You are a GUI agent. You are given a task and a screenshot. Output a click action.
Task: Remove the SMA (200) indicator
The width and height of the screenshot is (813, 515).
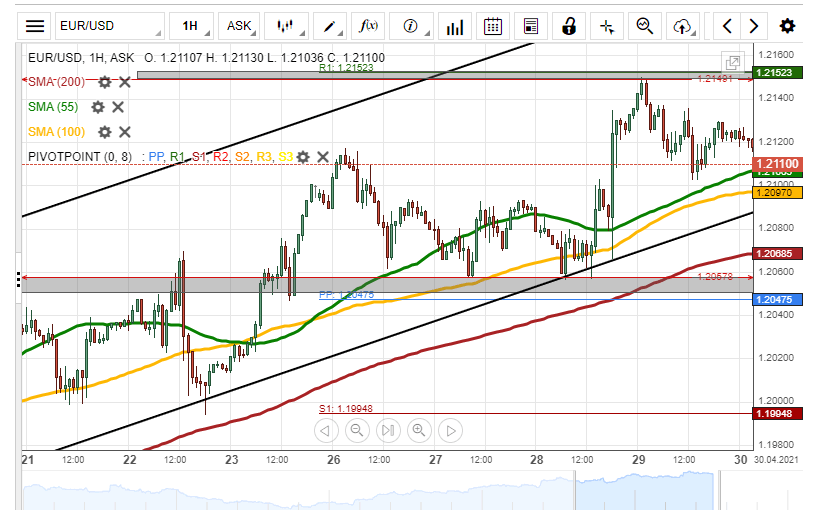(125, 82)
